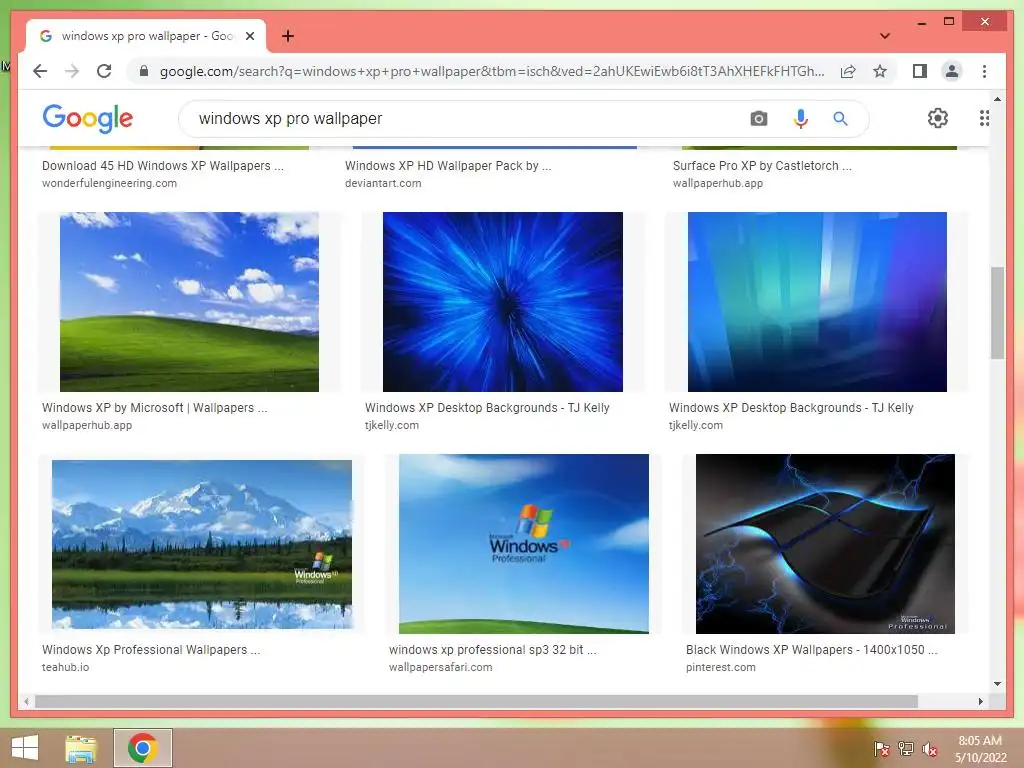Open 'windows xp professional sp3 32 bit' link
1024x768 pixels.
492,650
